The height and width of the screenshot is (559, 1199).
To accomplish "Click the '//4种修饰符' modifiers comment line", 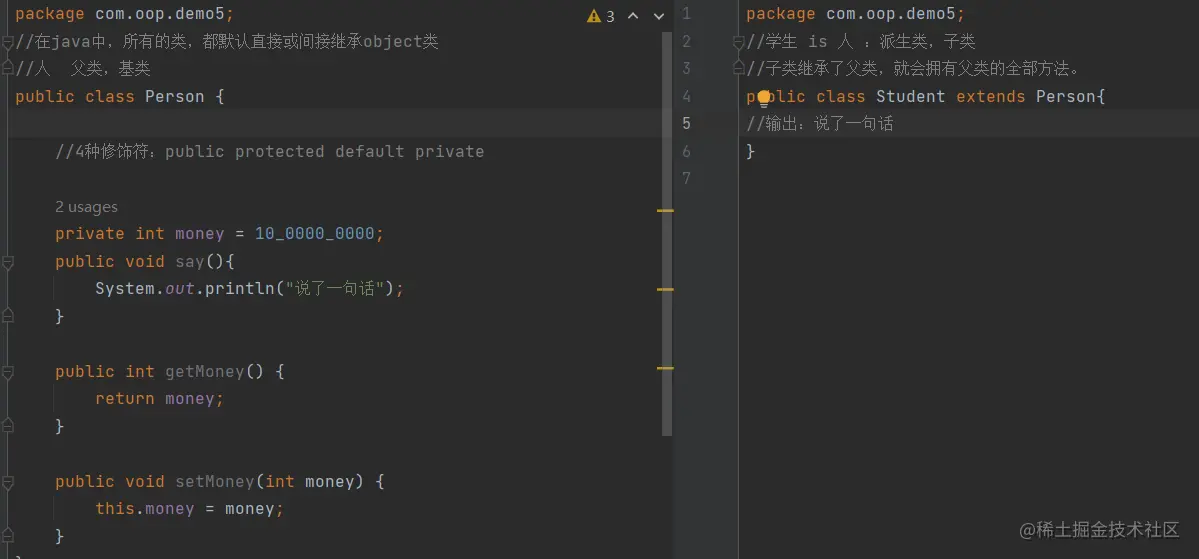I will click(269, 151).
